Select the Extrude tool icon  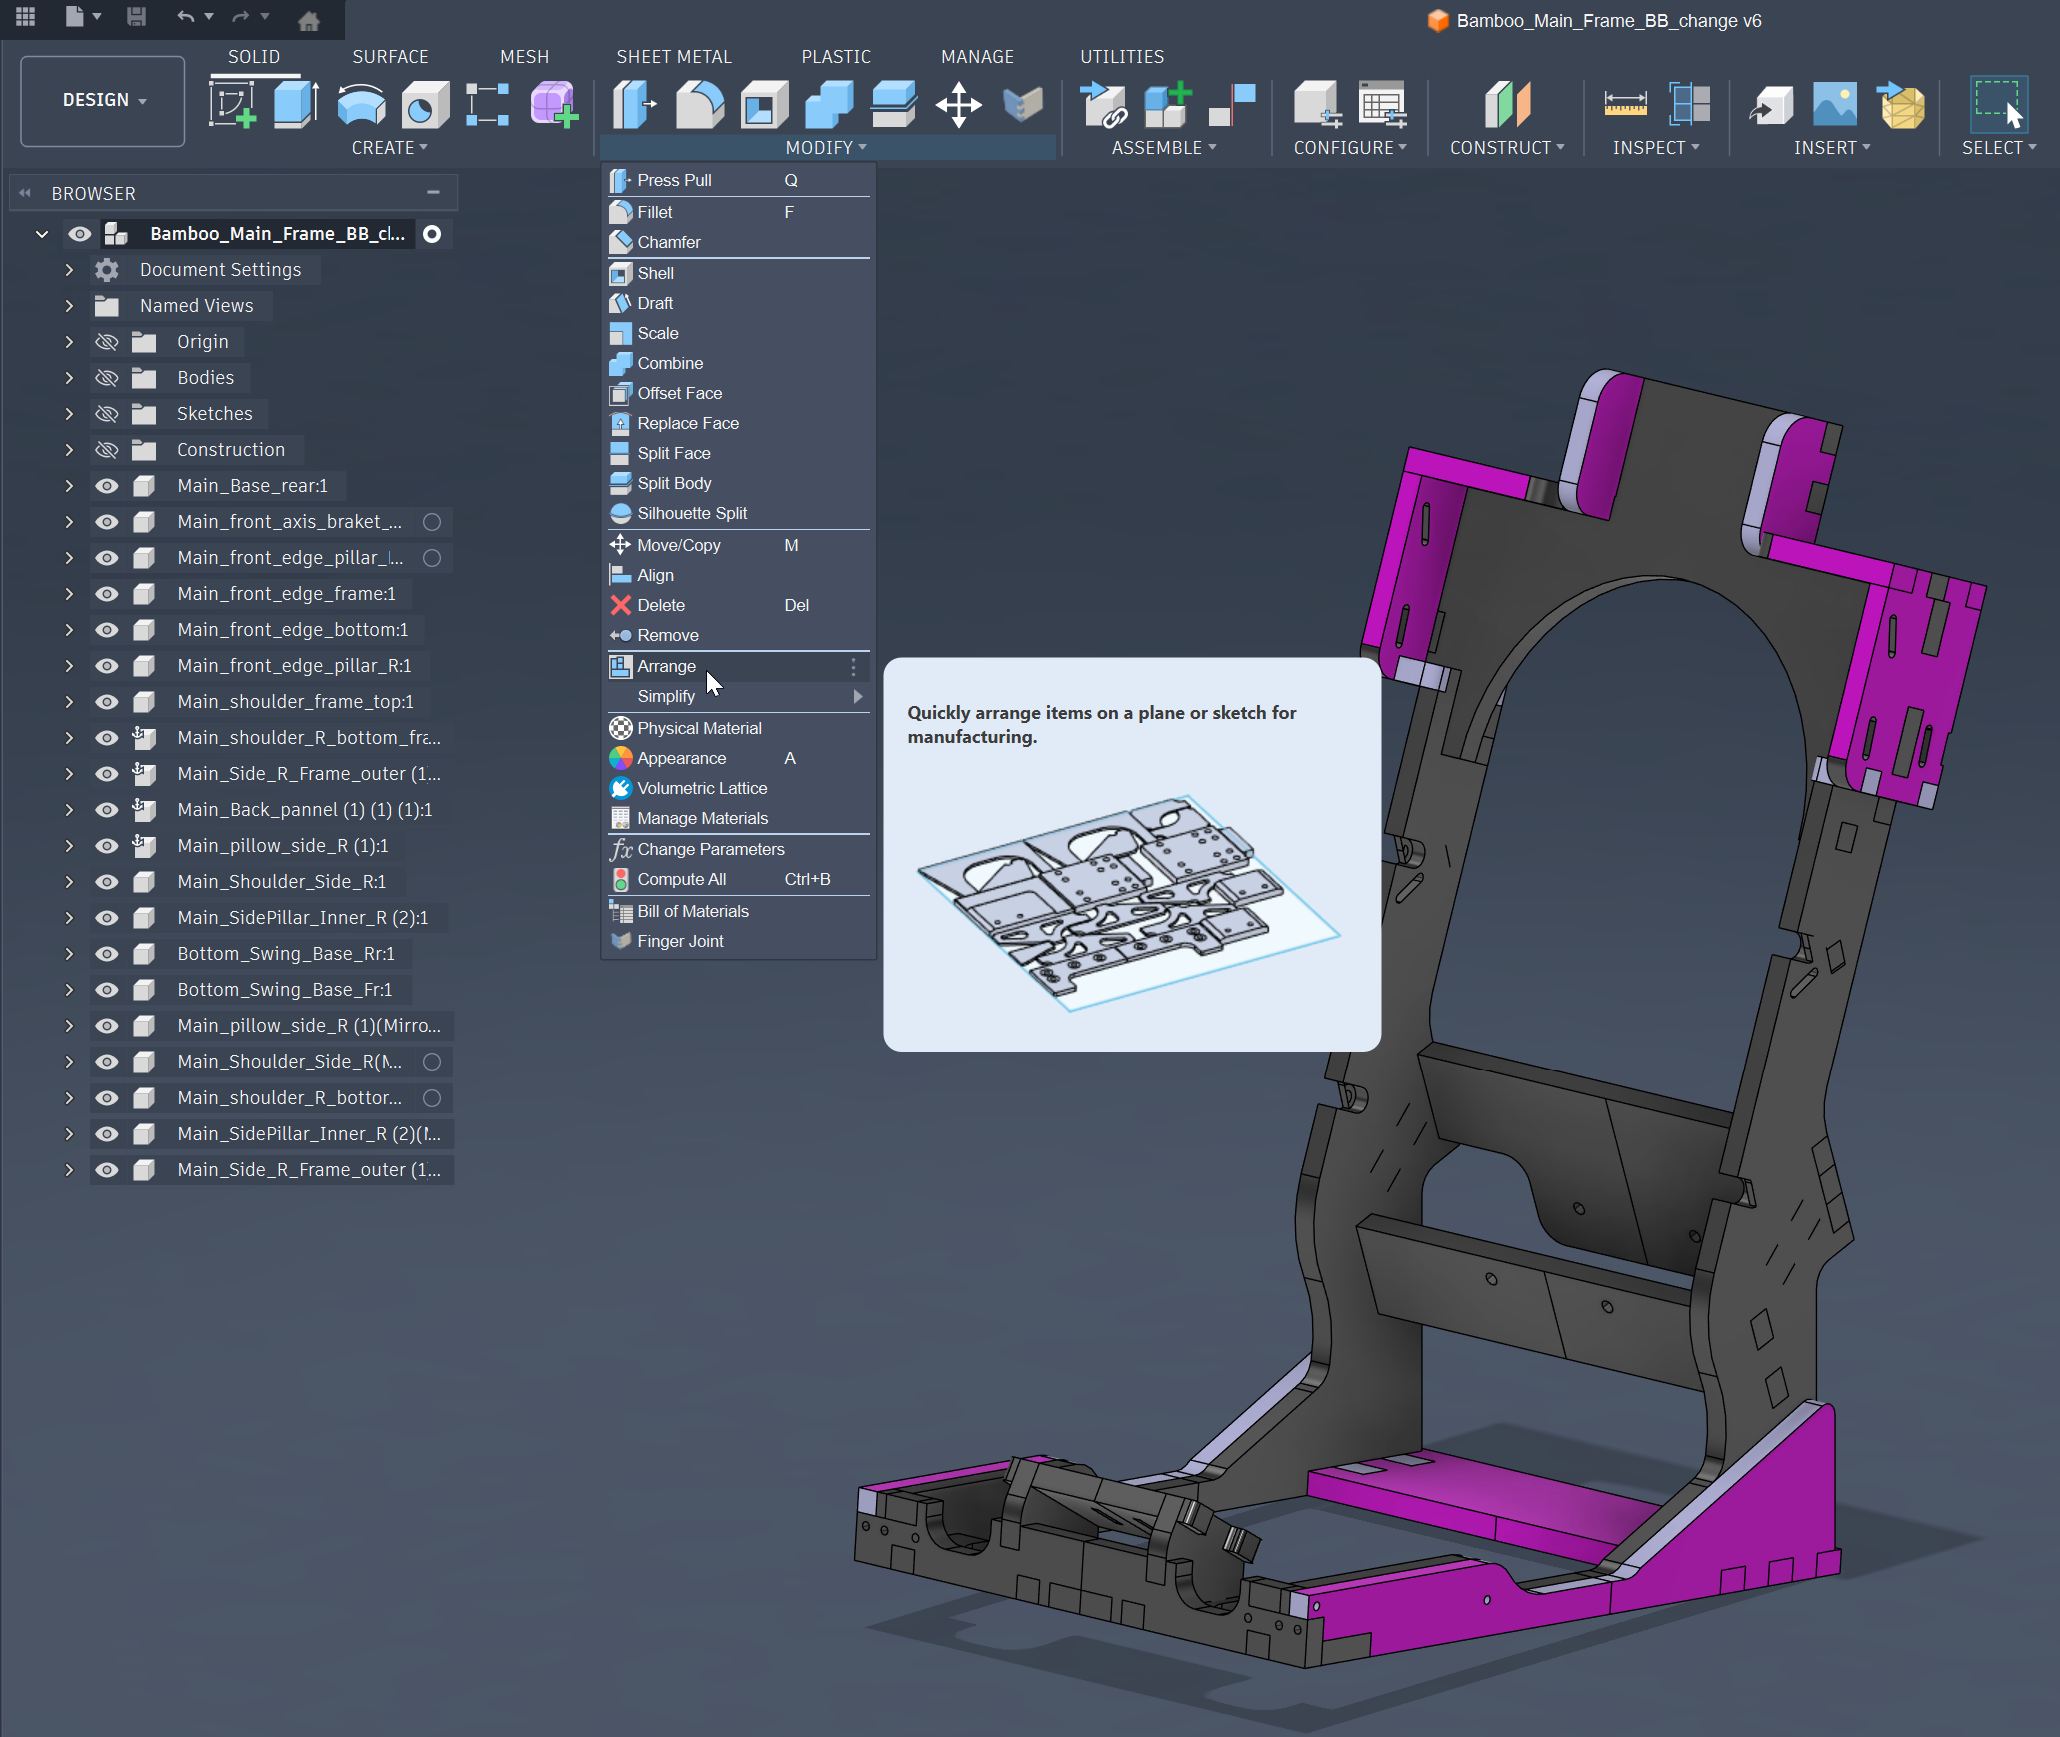296,104
